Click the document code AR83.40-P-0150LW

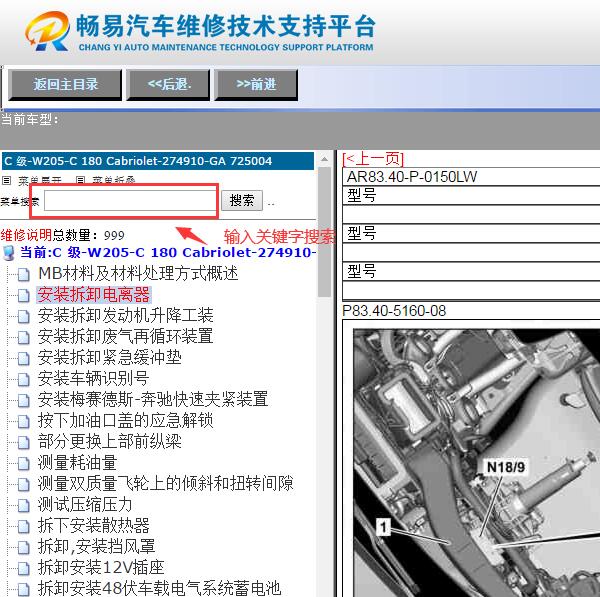[x=412, y=177]
